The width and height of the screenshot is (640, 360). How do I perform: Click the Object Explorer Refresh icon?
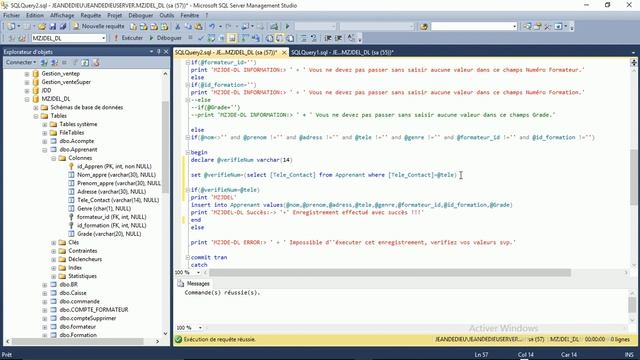tap(85, 62)
